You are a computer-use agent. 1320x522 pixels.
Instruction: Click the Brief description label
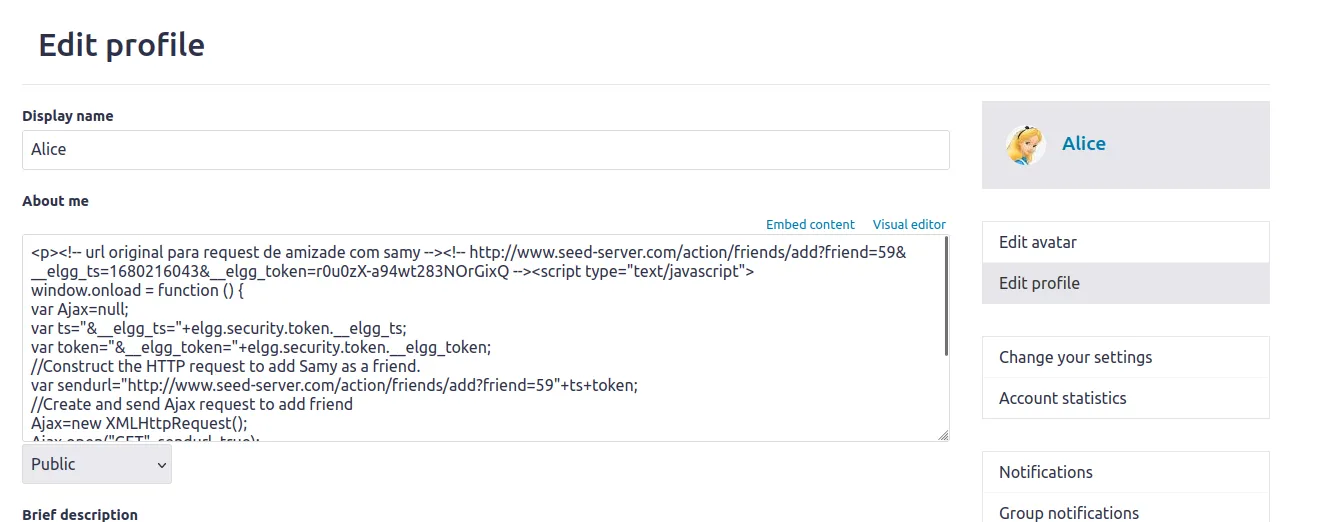80,514
